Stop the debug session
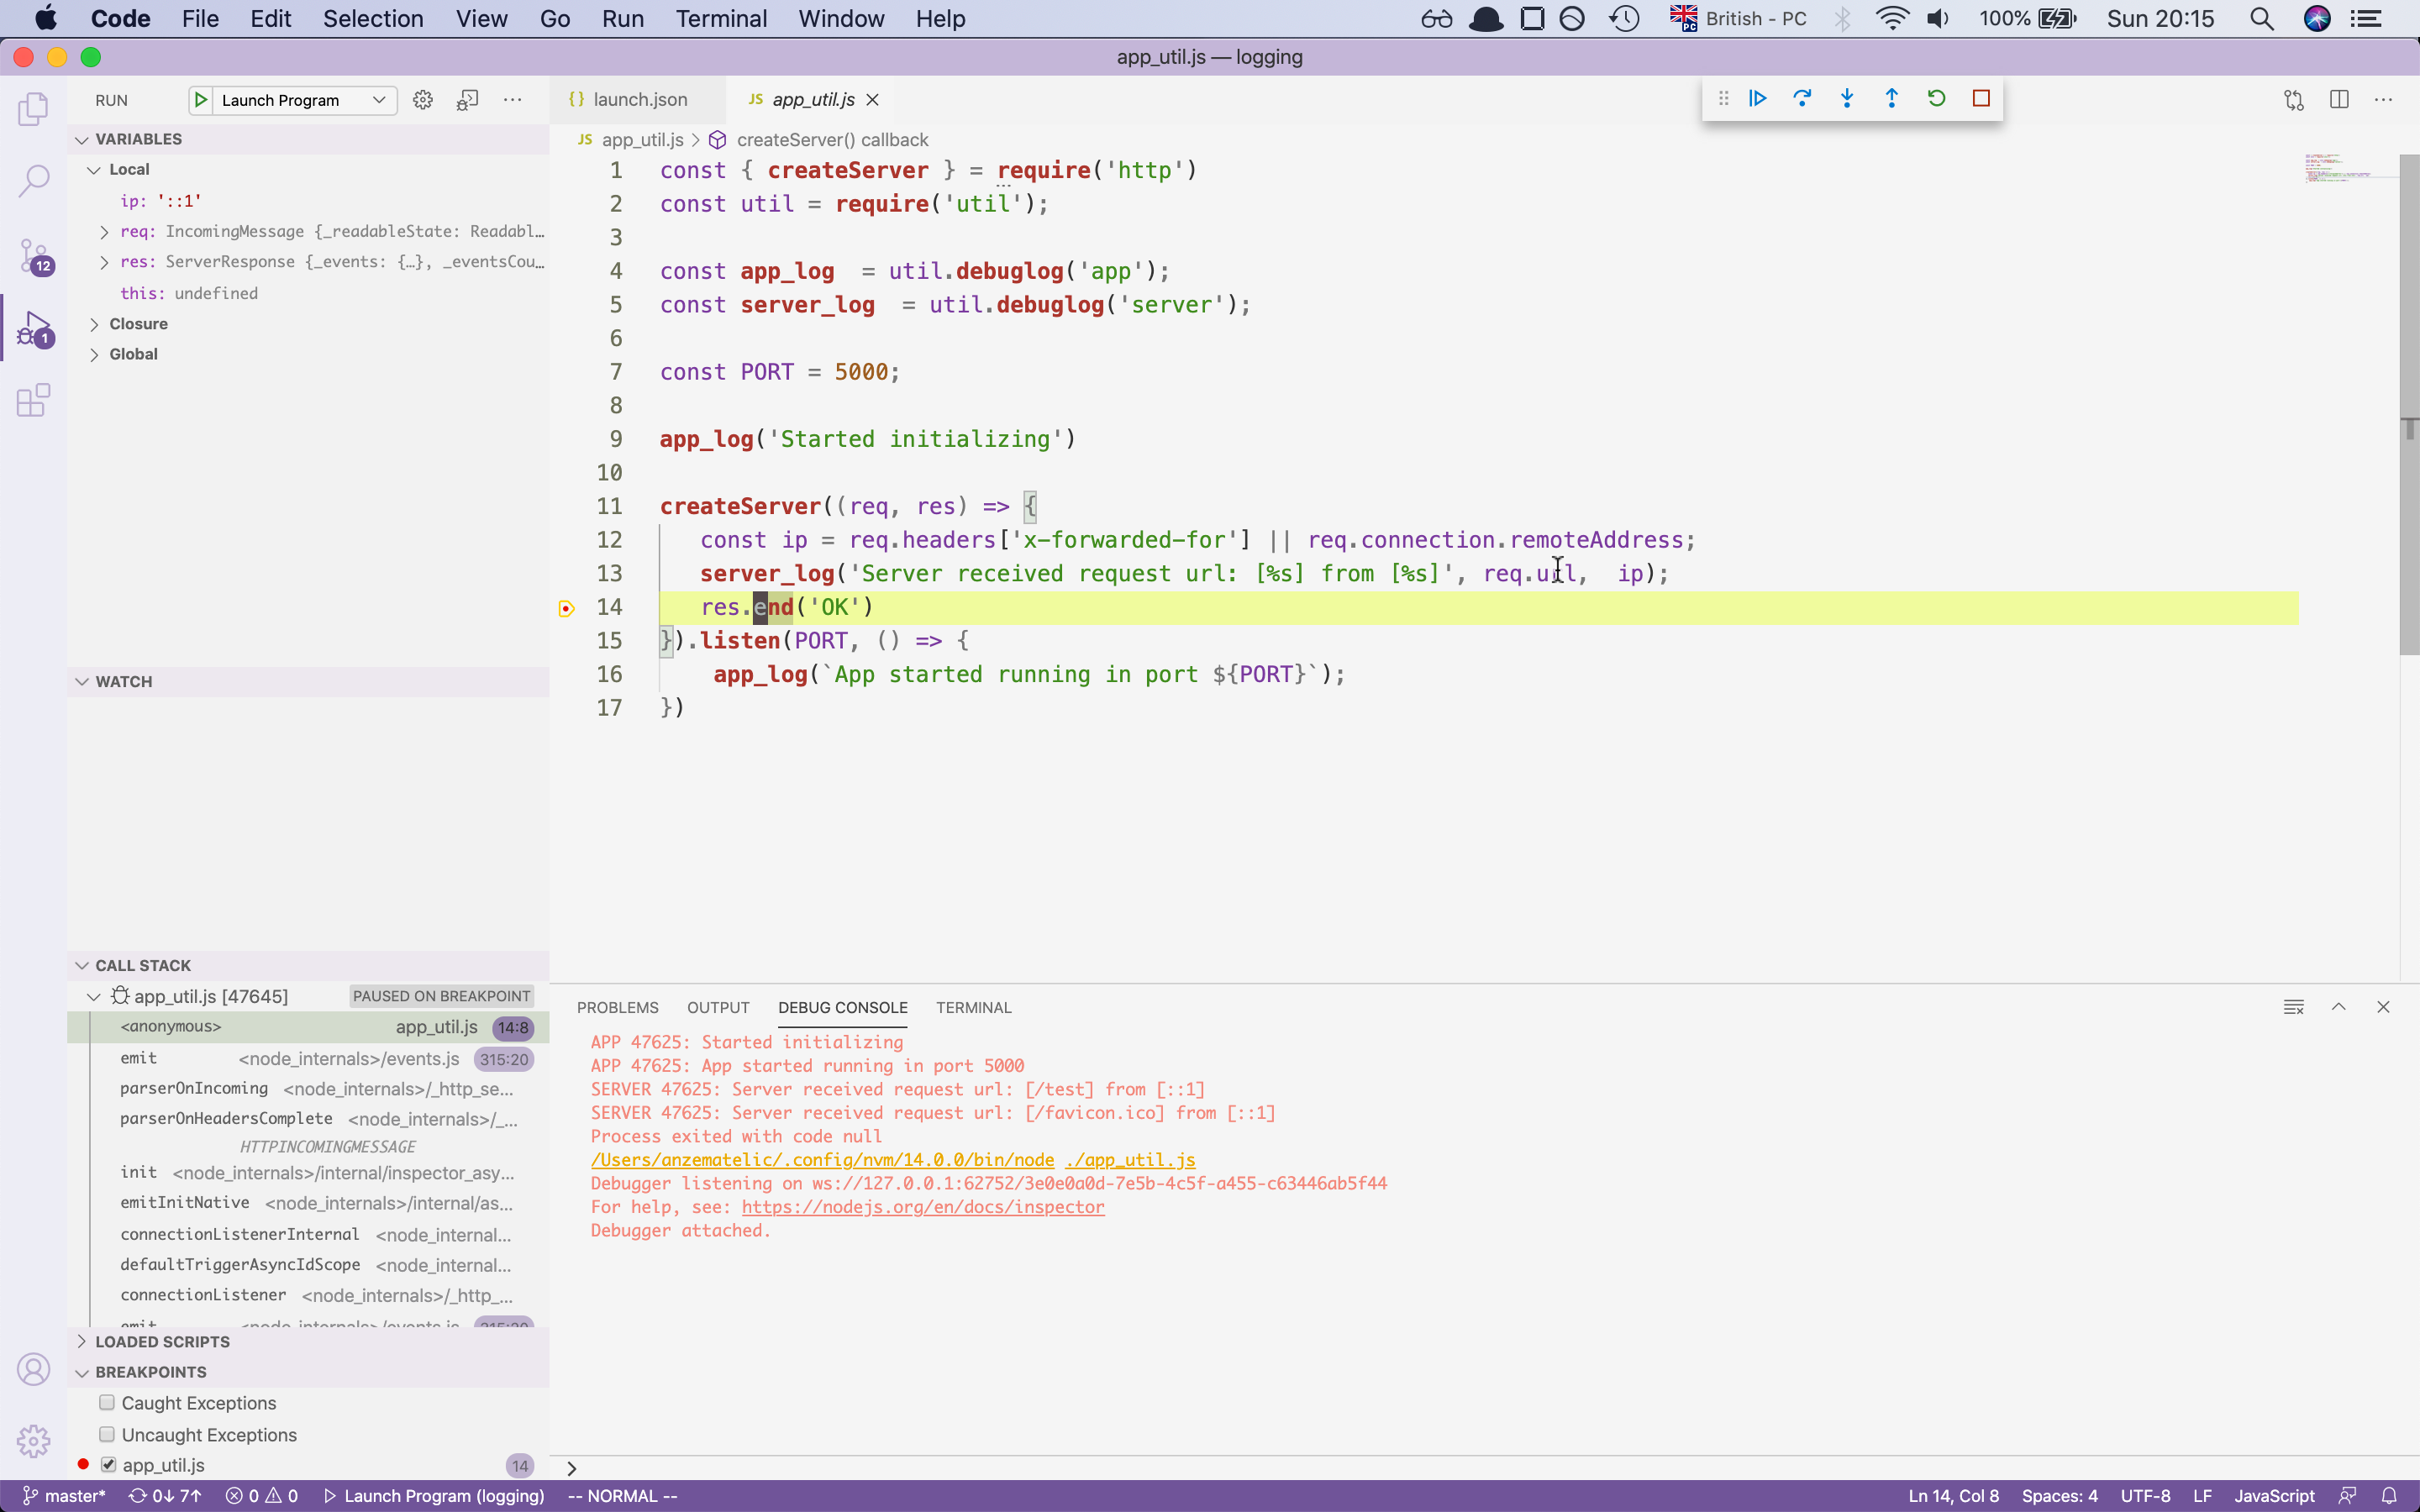 point(1980,98)
